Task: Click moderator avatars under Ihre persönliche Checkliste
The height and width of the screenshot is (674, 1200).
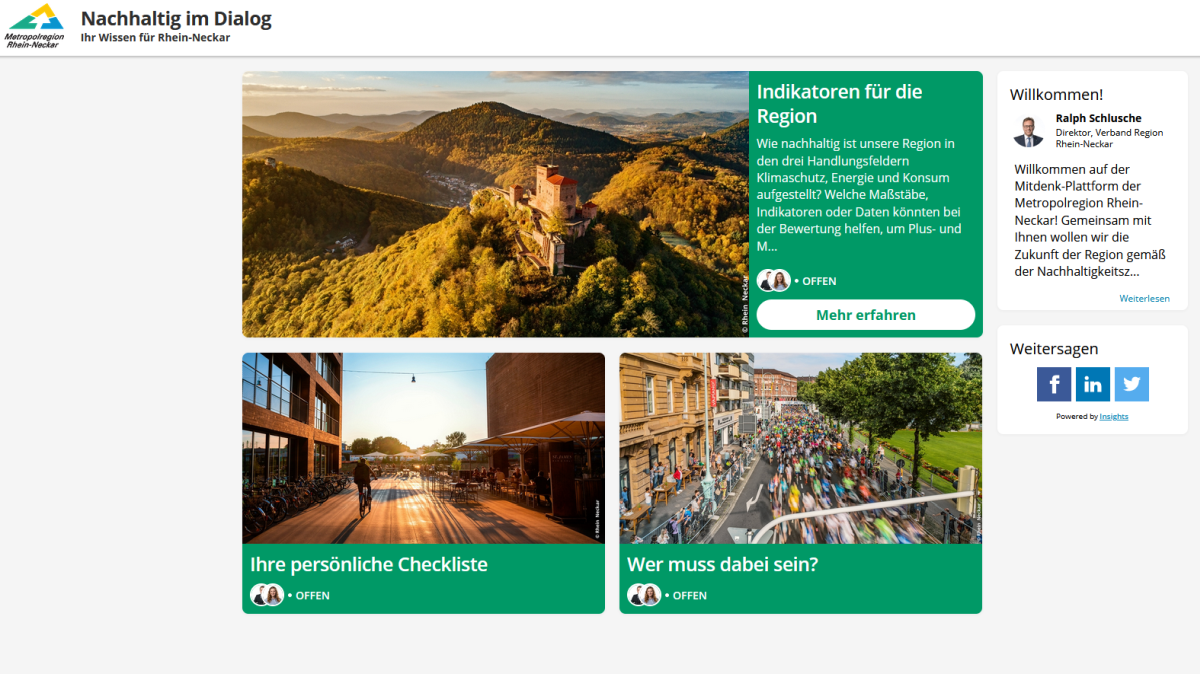Action: pyautogui.click(x=266, y=595)
